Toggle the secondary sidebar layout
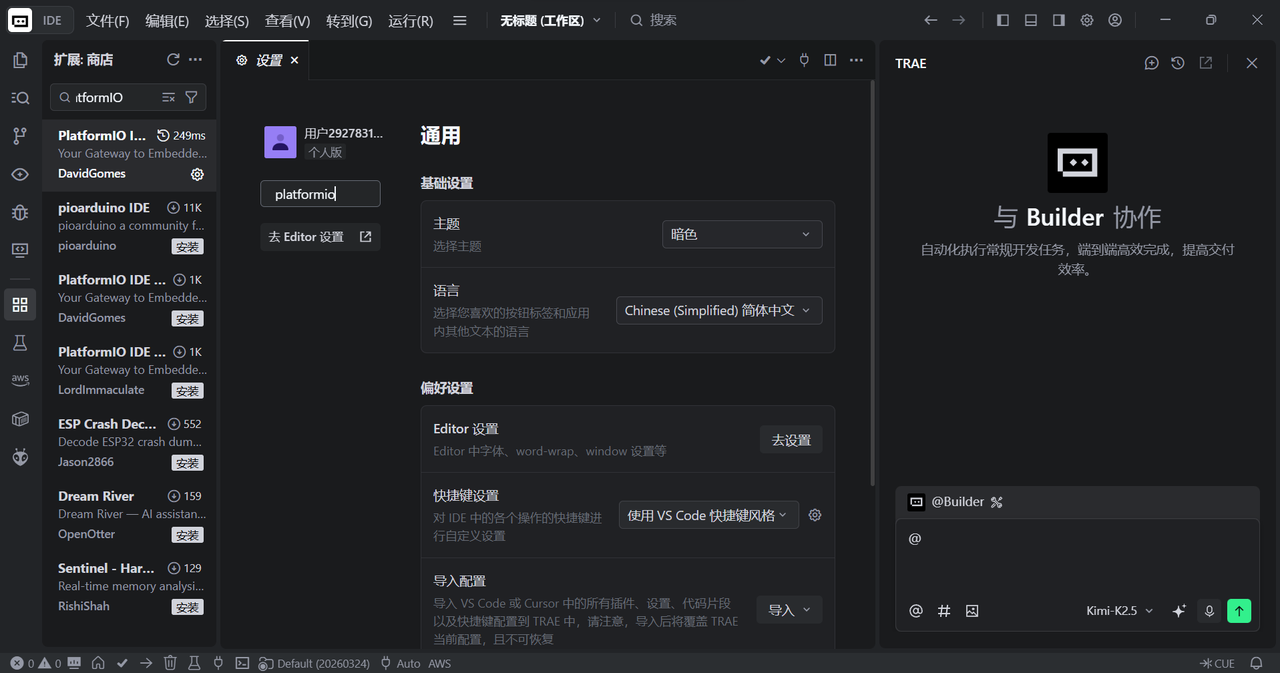This screenshot has width=1280, height=673. pos(1059,20)
